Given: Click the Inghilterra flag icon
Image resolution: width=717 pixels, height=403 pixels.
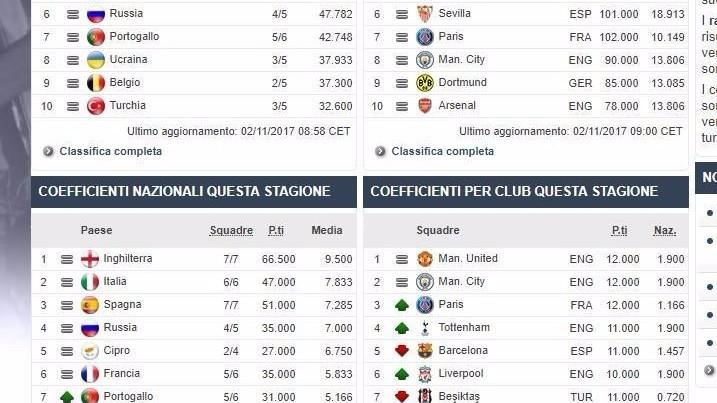Looking at the screenshot, I should coord(90,259).
